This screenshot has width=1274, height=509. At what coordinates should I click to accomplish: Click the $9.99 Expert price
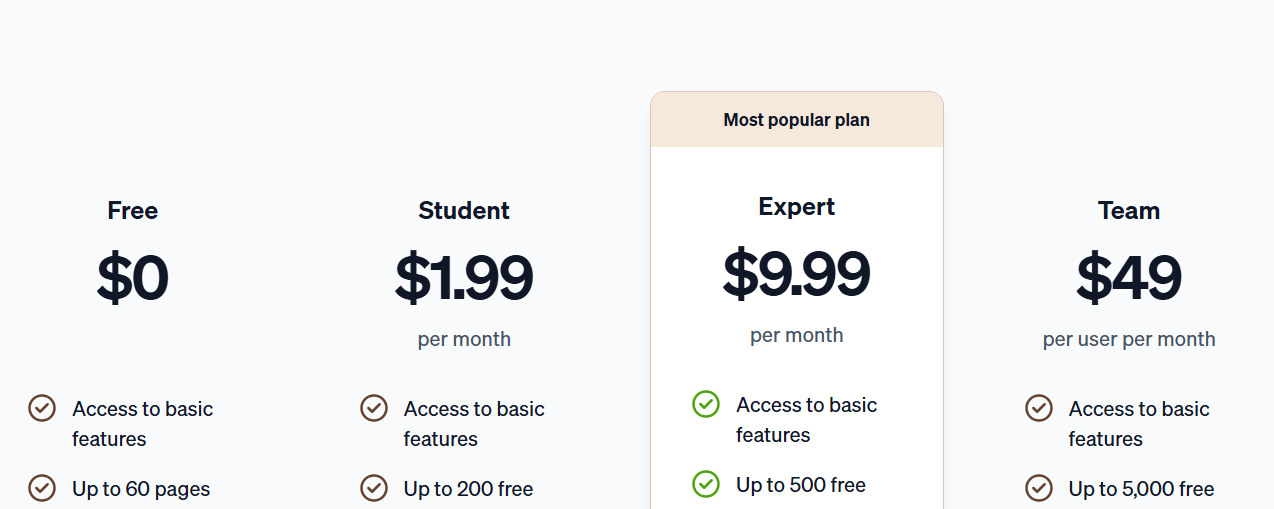797,274
